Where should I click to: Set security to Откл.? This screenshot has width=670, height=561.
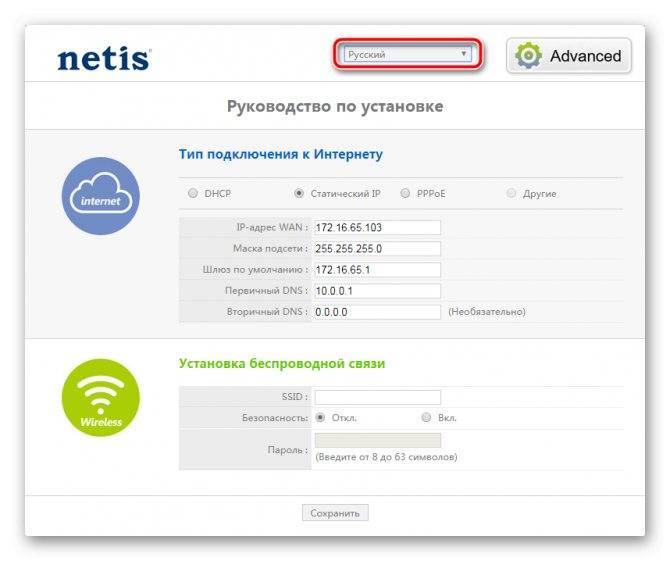(320, 417)
